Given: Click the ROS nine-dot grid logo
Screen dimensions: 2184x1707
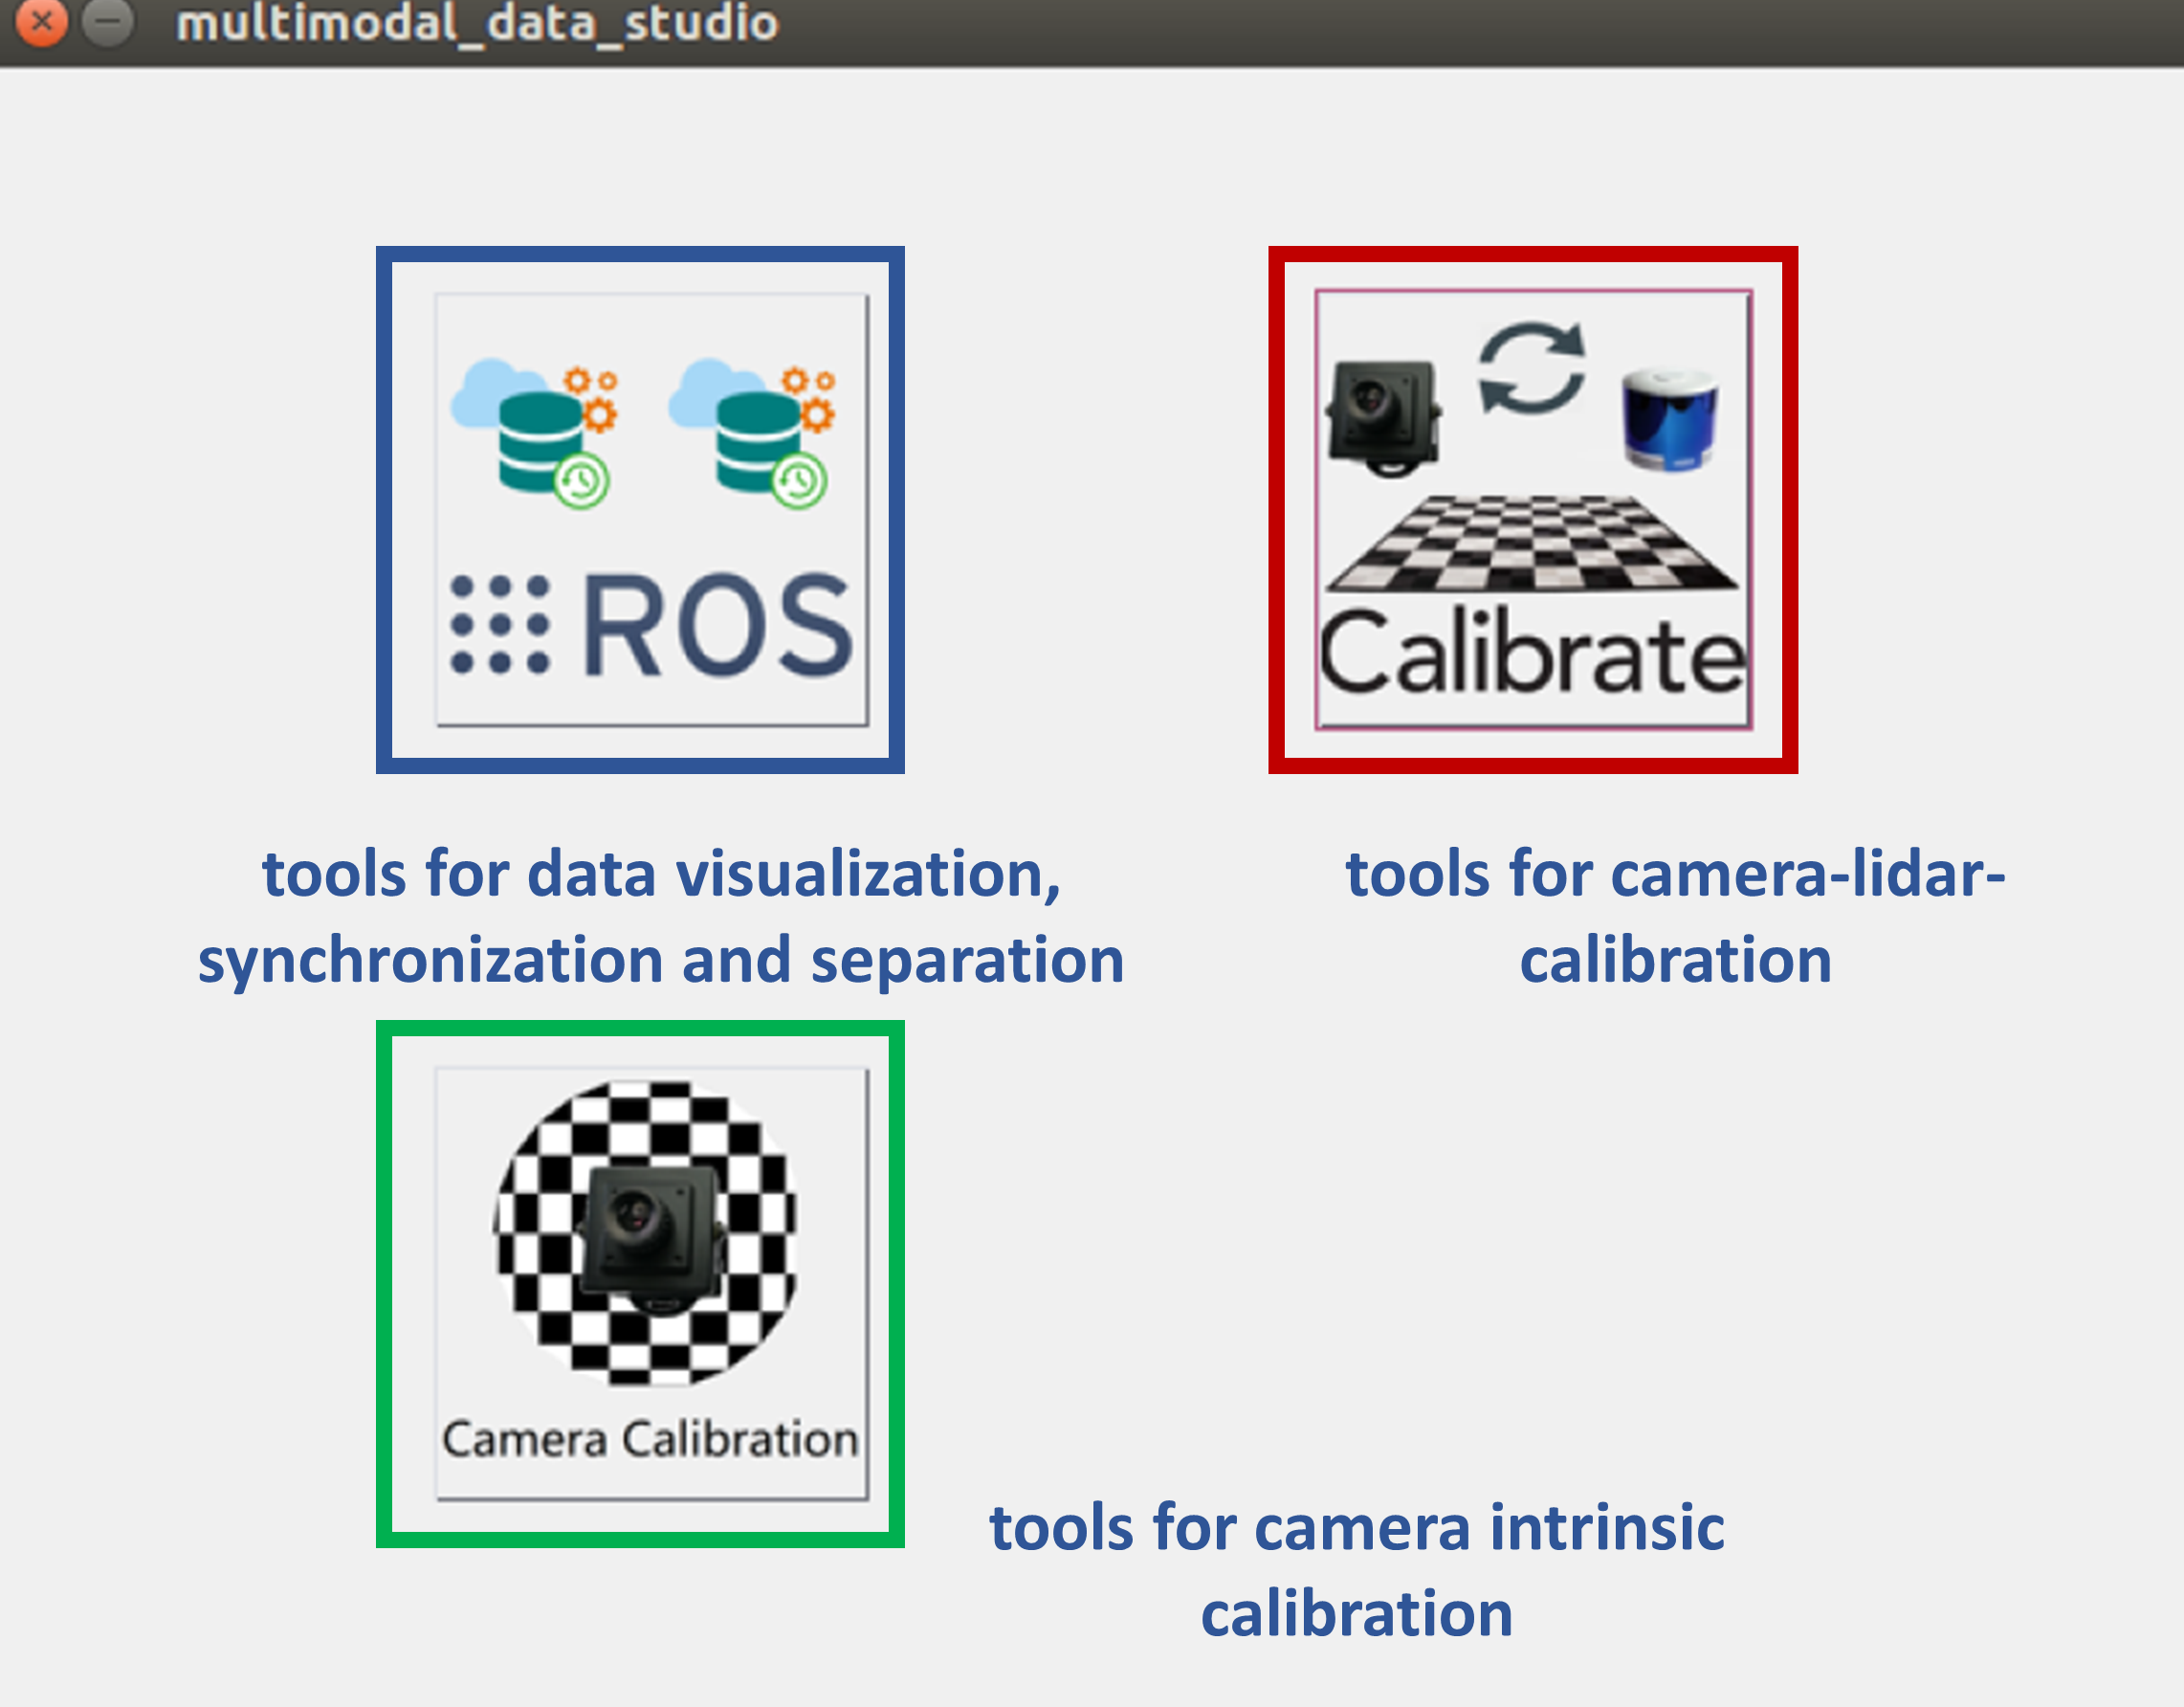Looking at the screenshot, I should (x=499, y=625).
